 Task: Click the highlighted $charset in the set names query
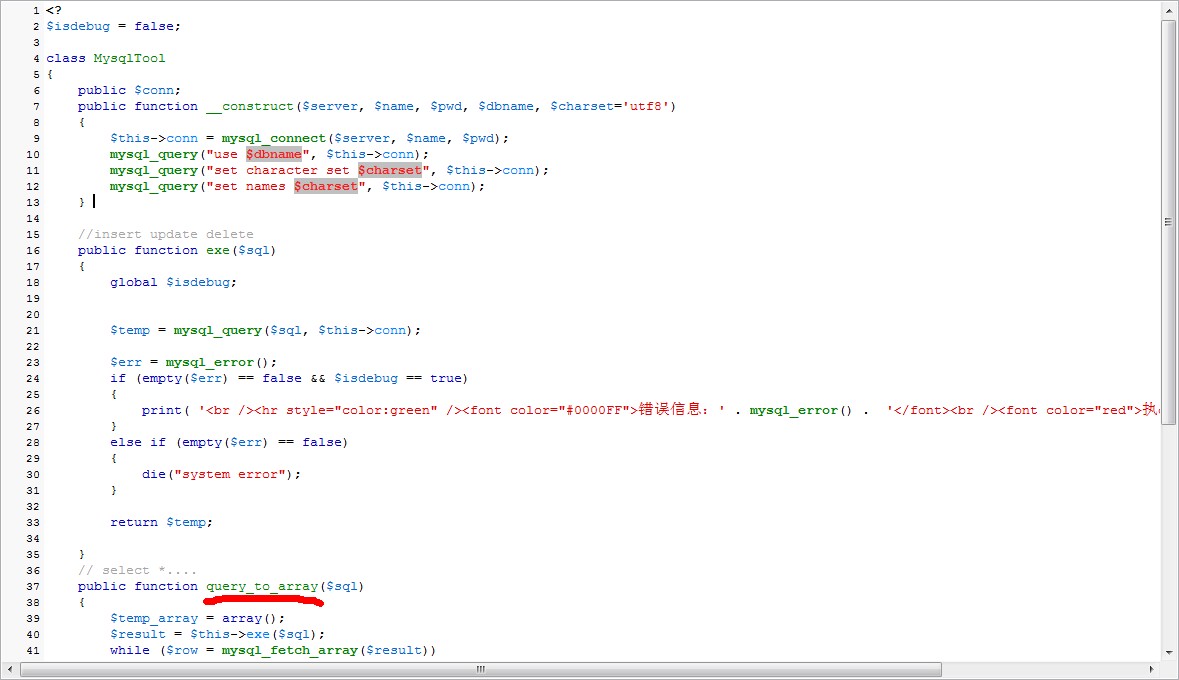click(325, 186)
